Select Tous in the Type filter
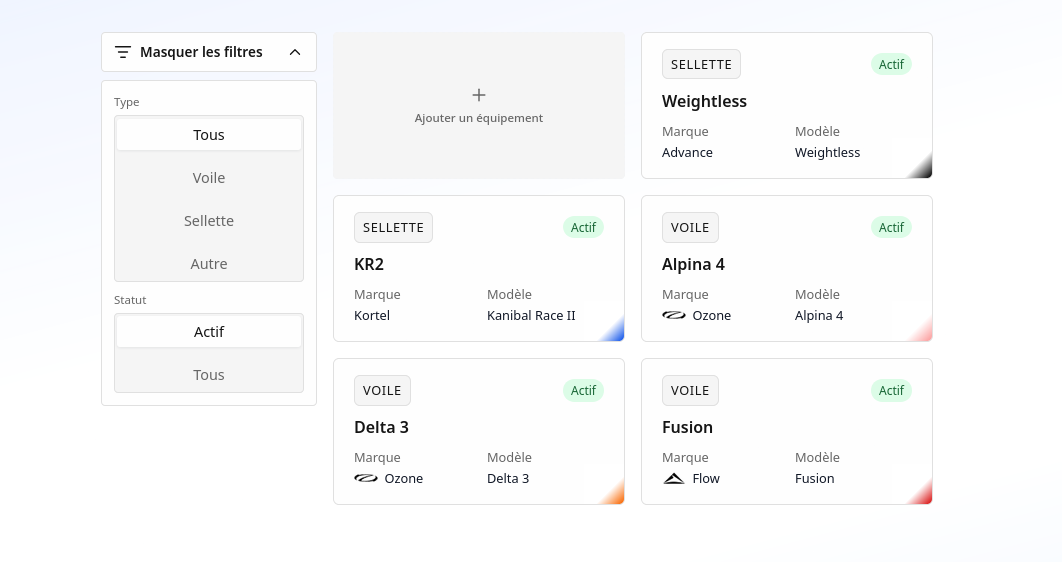1062x562 pixels. pos(209,135)
